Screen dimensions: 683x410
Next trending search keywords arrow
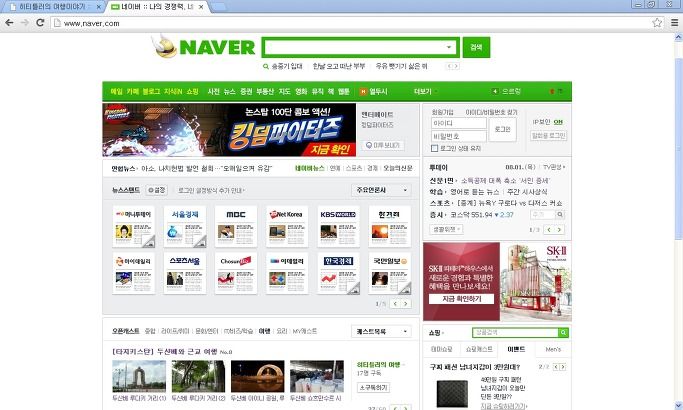456,66
